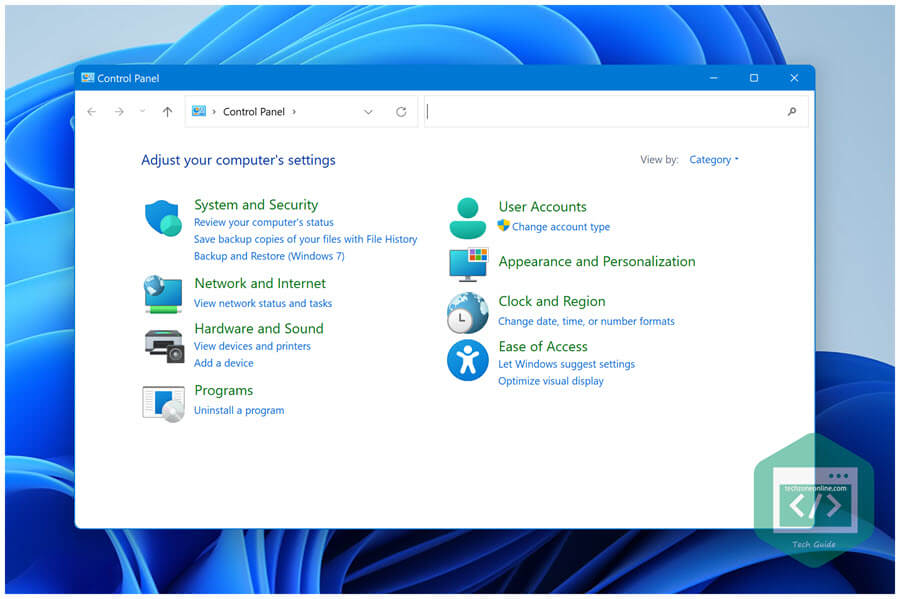Expand the chevron after Control Panel breadcrumb
This screenshot has height=599, width=900.
[x=294, y=112]
